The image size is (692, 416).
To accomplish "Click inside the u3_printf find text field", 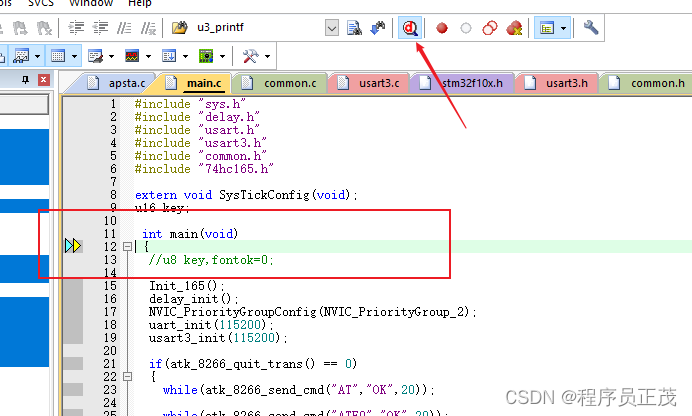I will coord(258,28).
